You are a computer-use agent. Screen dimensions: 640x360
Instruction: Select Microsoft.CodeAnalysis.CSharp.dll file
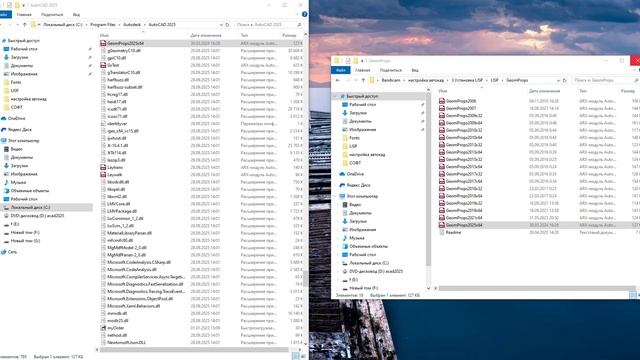pos(138,262)
